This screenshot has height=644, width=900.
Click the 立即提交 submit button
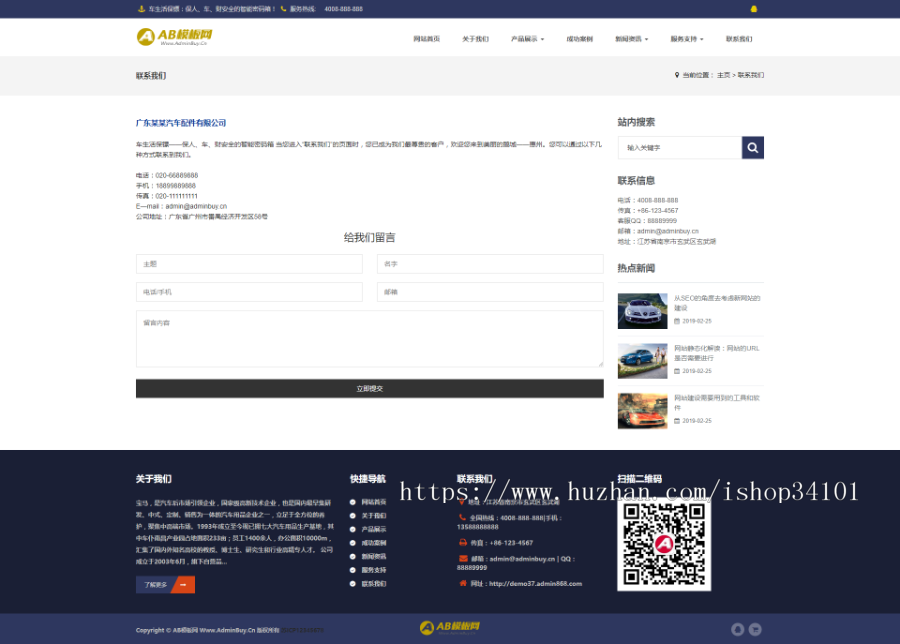370,389
